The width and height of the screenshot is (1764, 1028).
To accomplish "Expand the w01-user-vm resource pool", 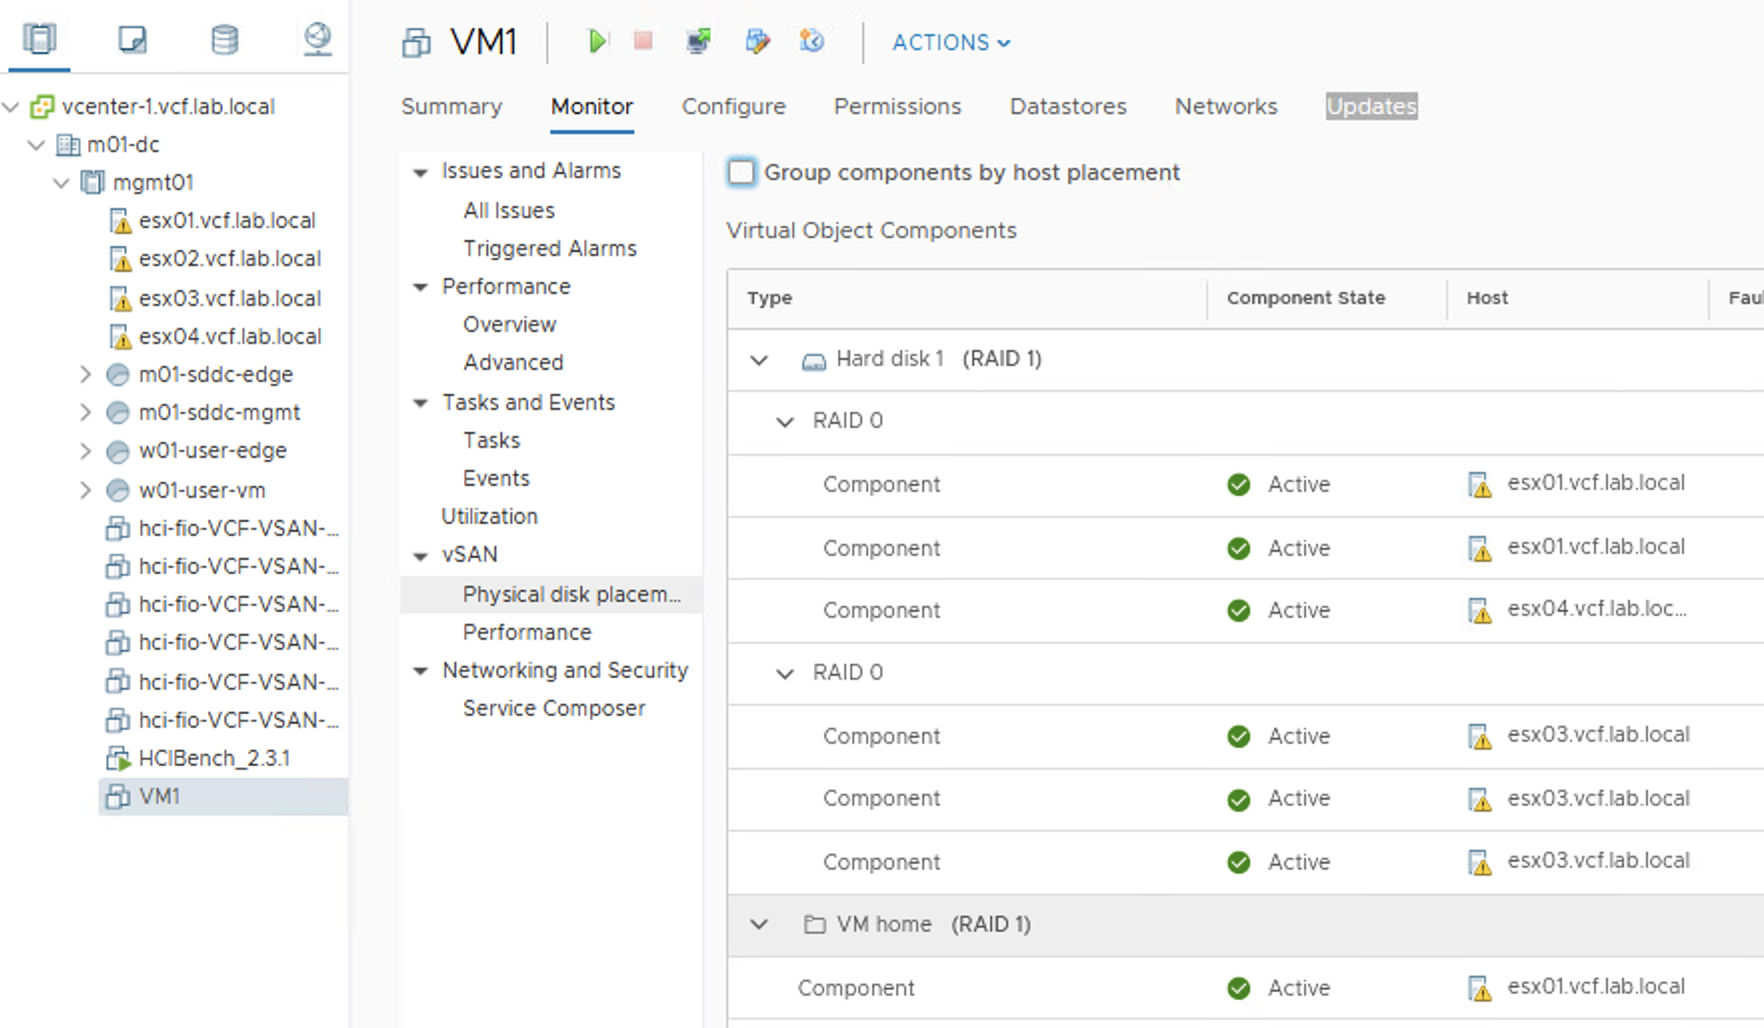I will coord(86,491).
